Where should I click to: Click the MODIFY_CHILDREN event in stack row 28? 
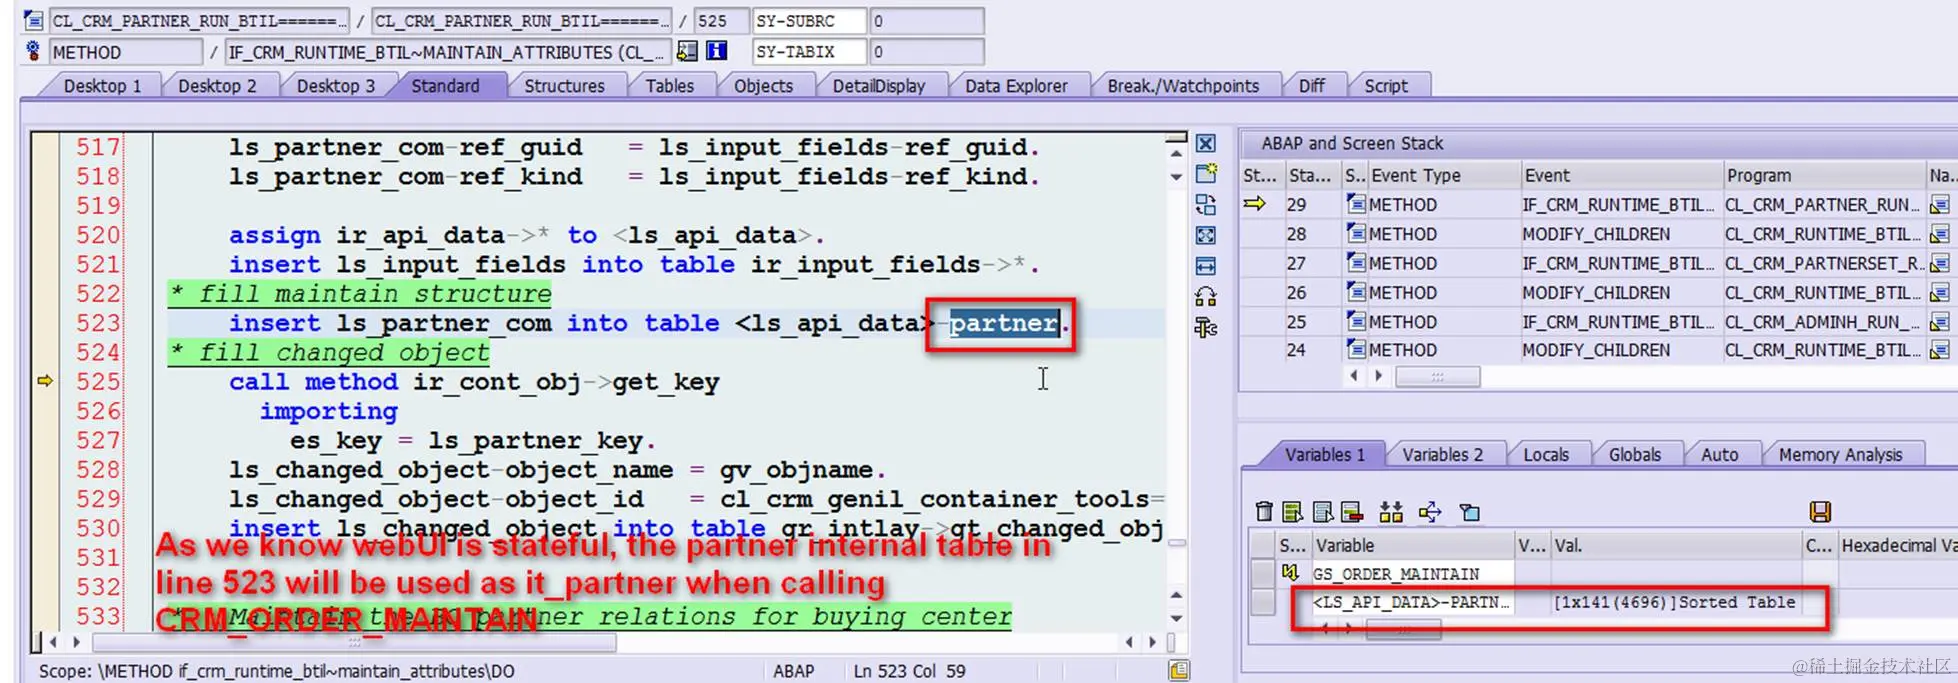tap(1596, 234)
